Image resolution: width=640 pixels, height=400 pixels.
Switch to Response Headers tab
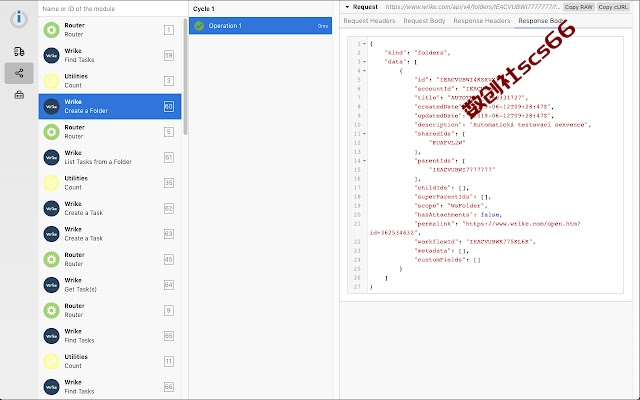(482, 20)
